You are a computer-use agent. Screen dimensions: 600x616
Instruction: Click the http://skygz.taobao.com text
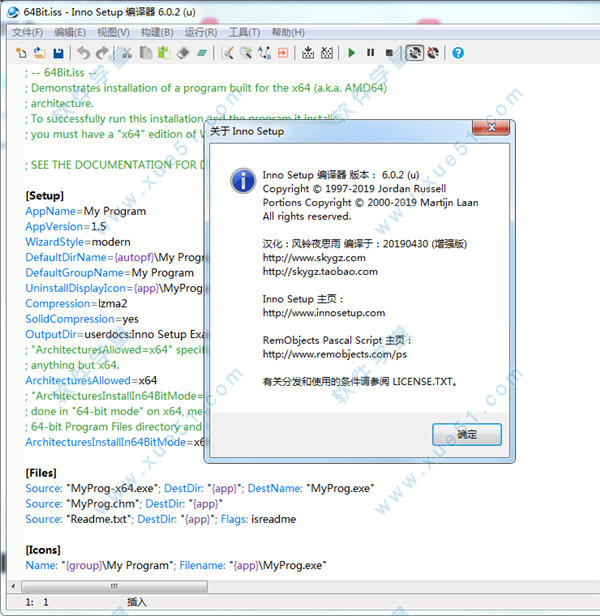point(320,271)
